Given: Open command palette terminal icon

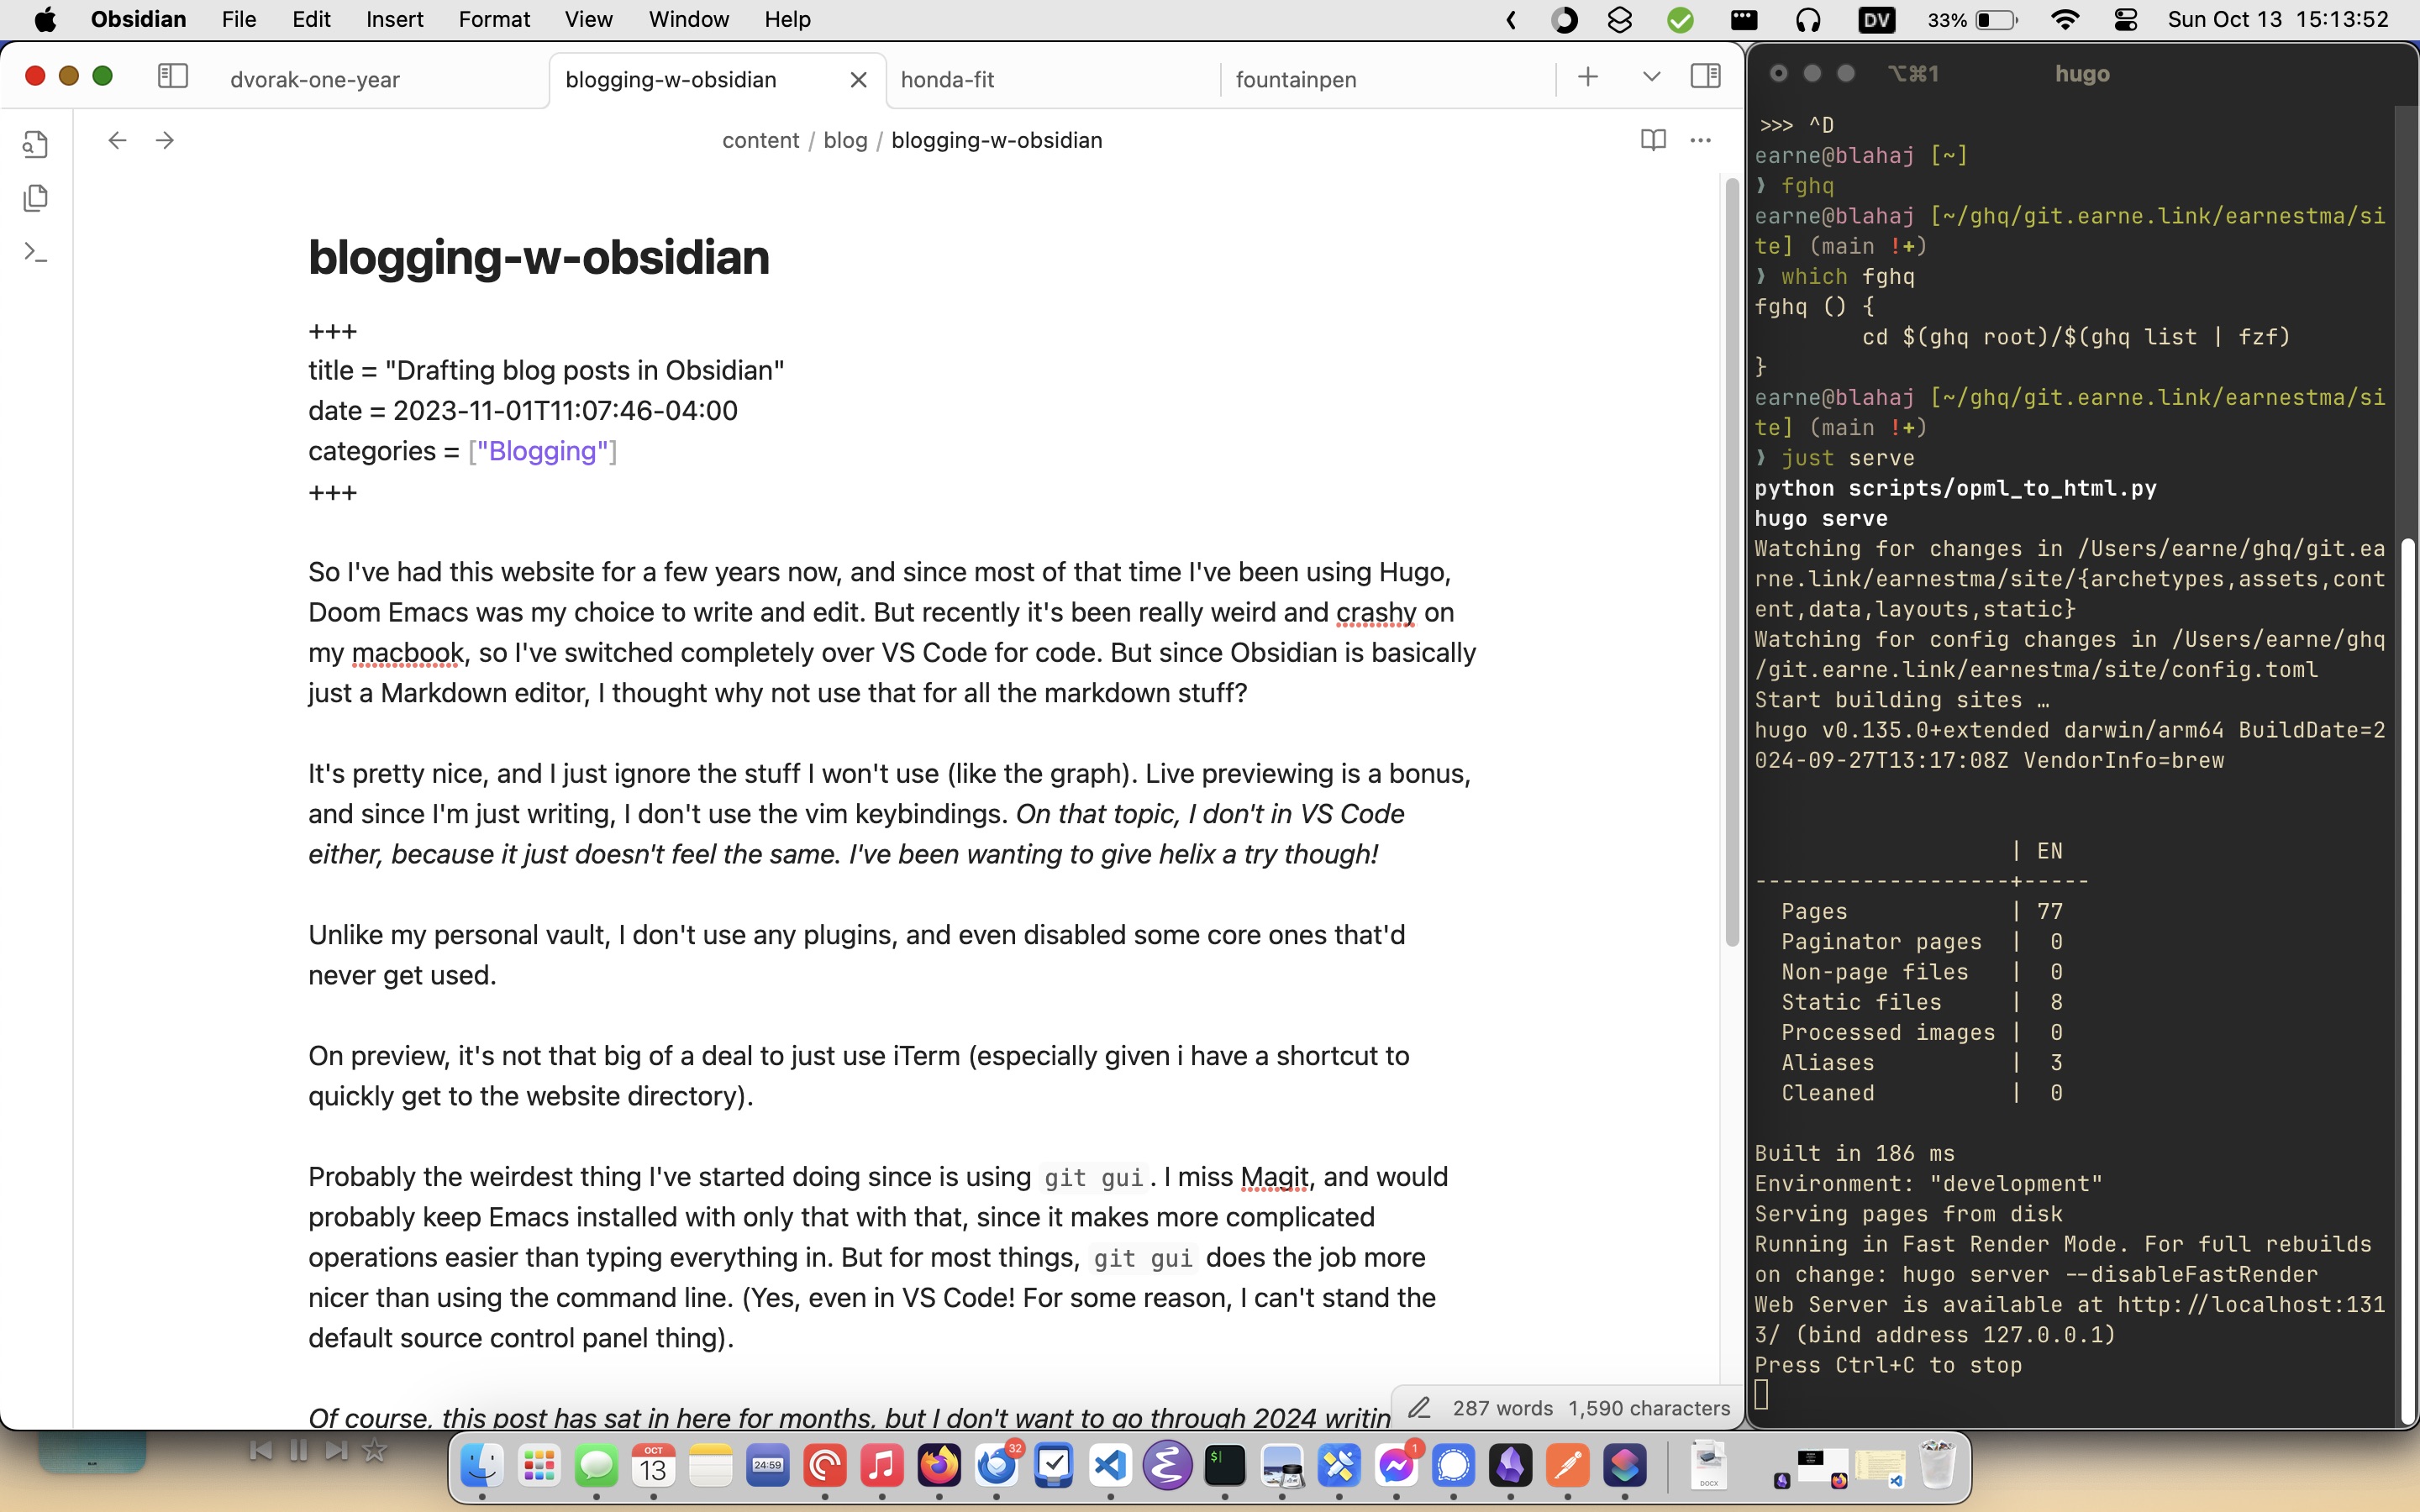Looking at the screenshot, I should (36, 252).
